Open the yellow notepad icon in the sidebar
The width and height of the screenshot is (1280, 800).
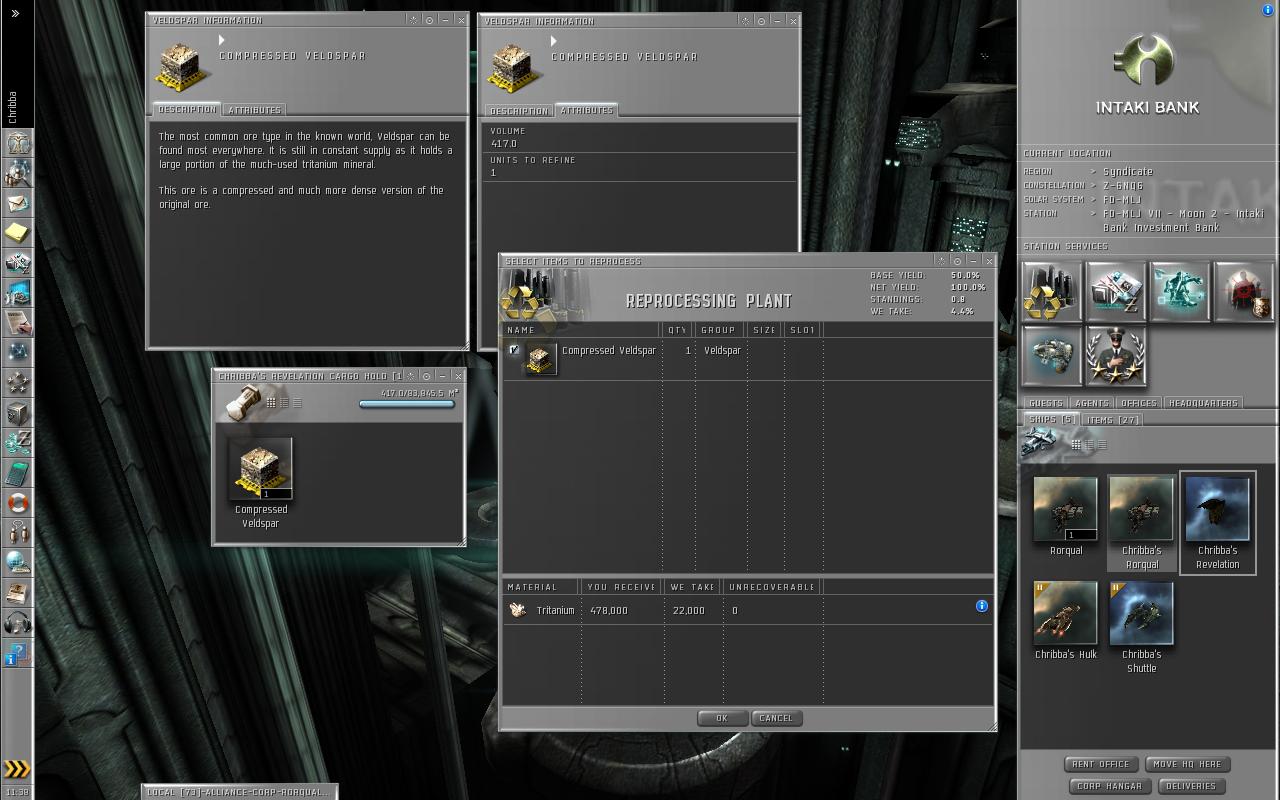(18, 234)
